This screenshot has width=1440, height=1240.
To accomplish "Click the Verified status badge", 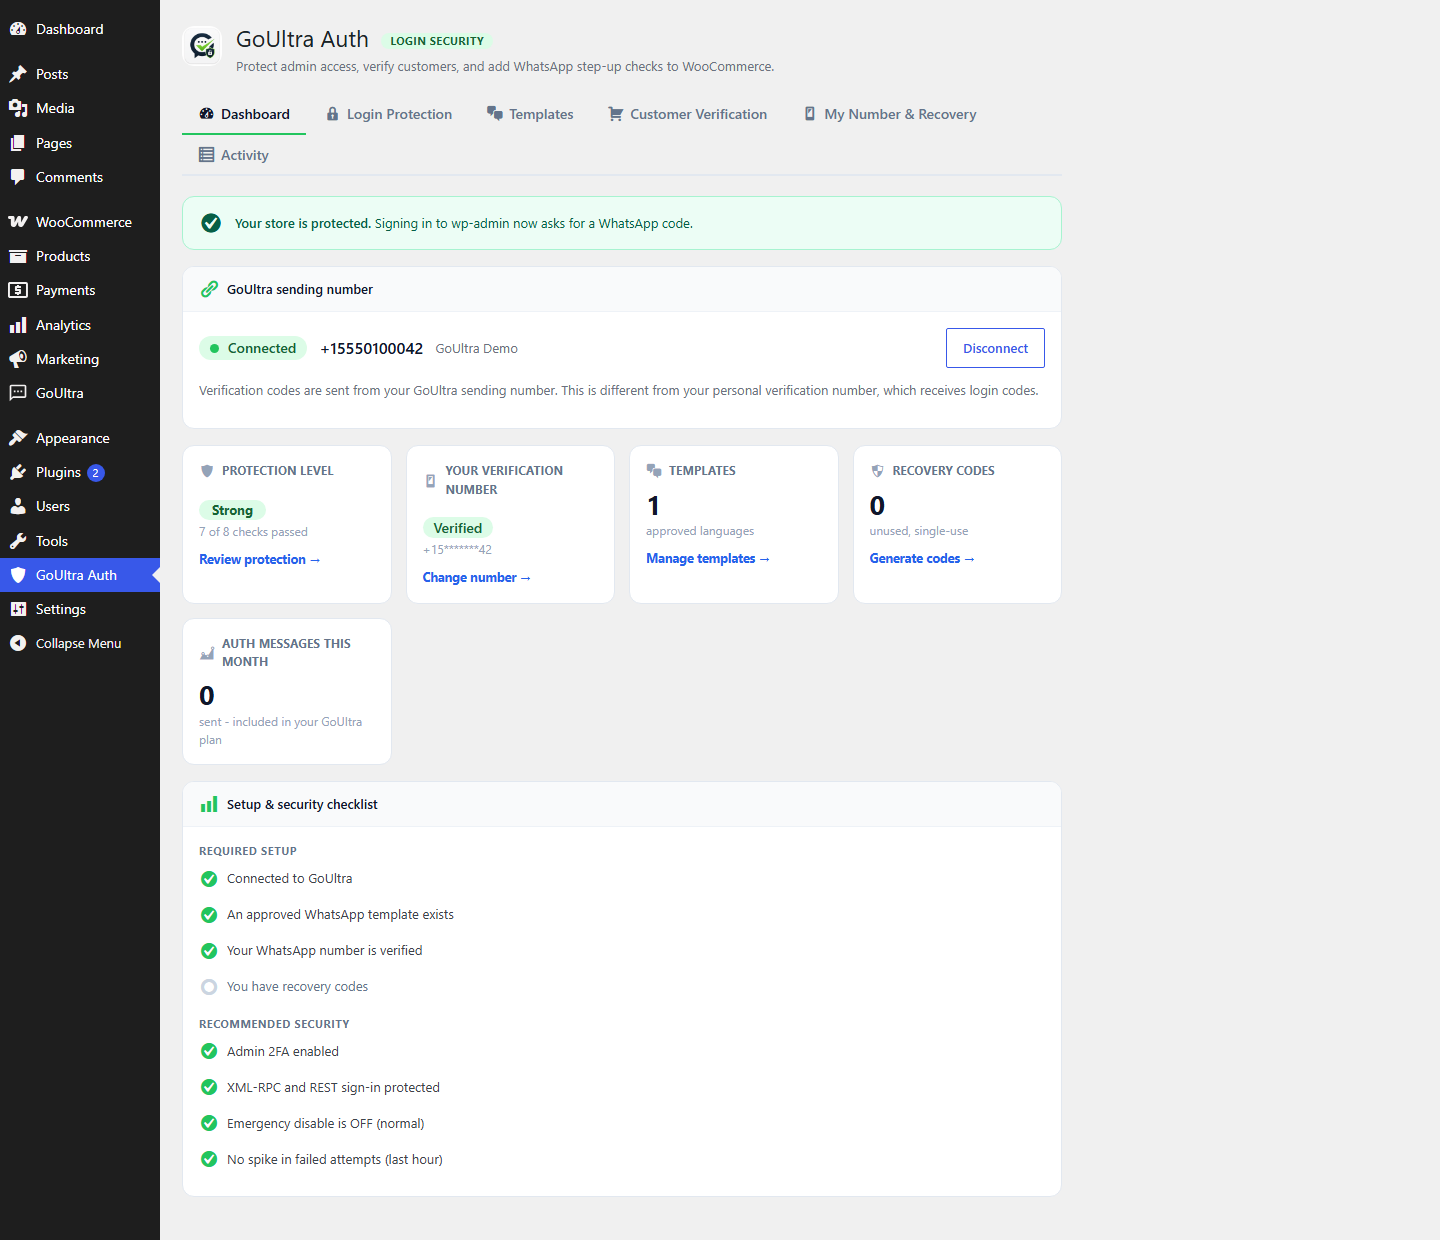I will point(457,528).
